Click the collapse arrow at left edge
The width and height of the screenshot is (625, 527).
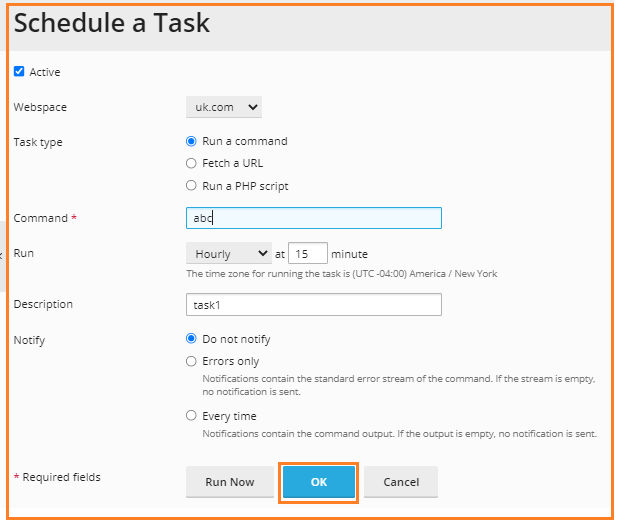click(x=1, y=256)
